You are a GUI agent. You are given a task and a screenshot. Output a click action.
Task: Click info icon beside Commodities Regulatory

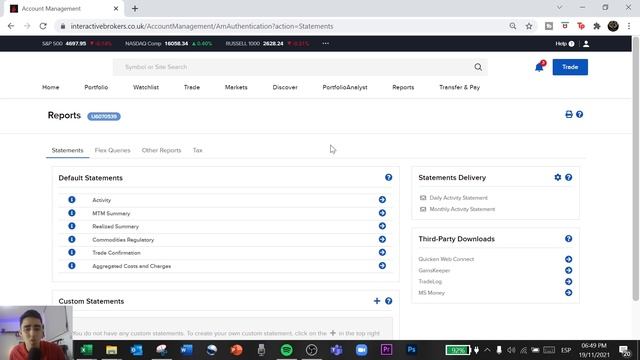coord(72,239)
